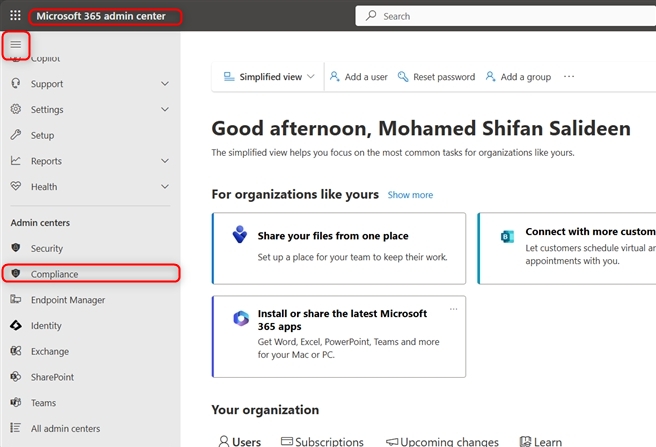Image resolution: width=656 pixels, height=447 pixels.
Task: Click the Setup wrench icon
Action: pos(15,135)
